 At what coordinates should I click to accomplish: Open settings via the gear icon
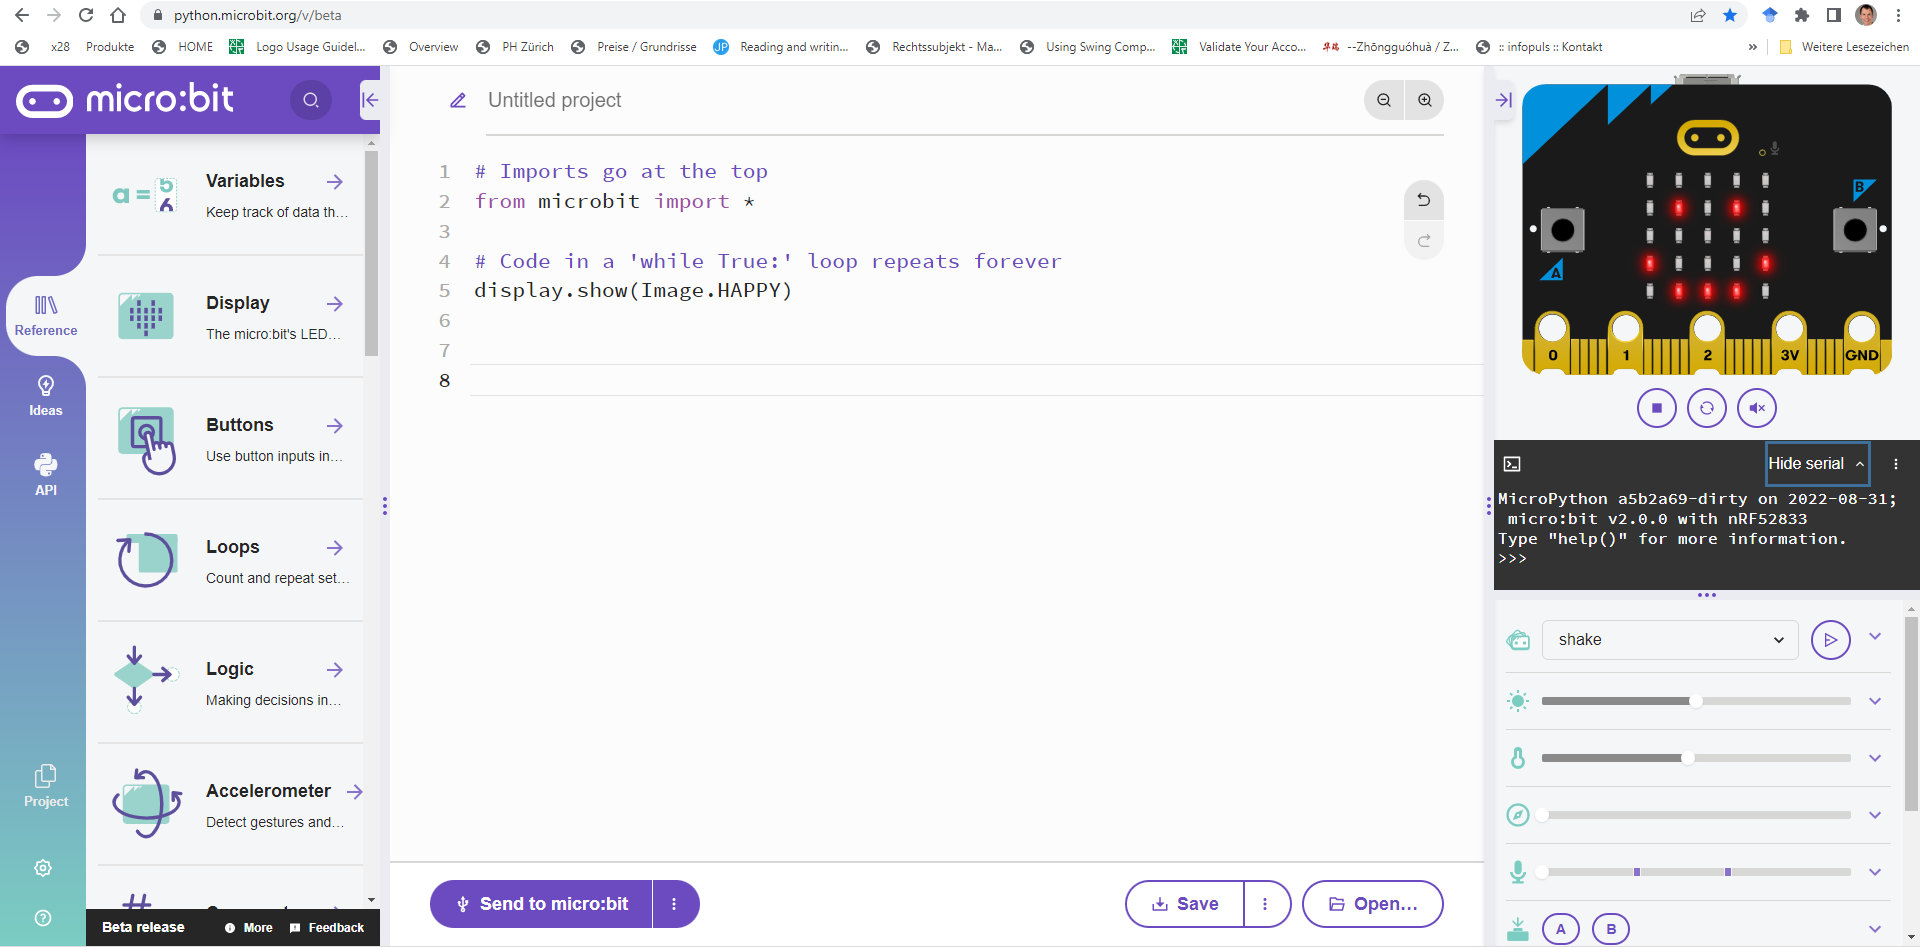coord(43,868)
